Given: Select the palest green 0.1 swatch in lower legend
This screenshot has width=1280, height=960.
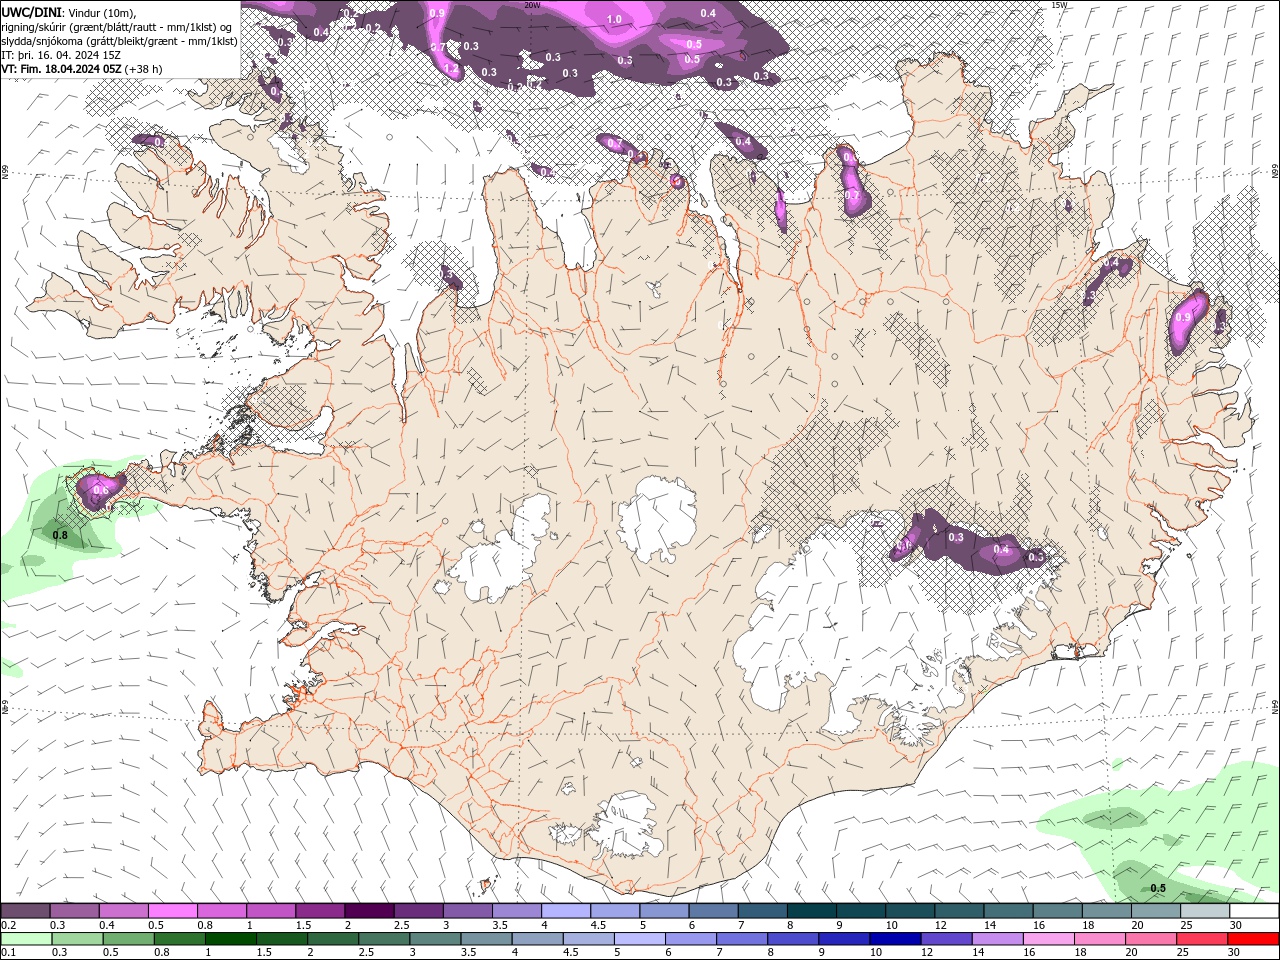Looking at the screenshot, I should [x=26, y=939].
